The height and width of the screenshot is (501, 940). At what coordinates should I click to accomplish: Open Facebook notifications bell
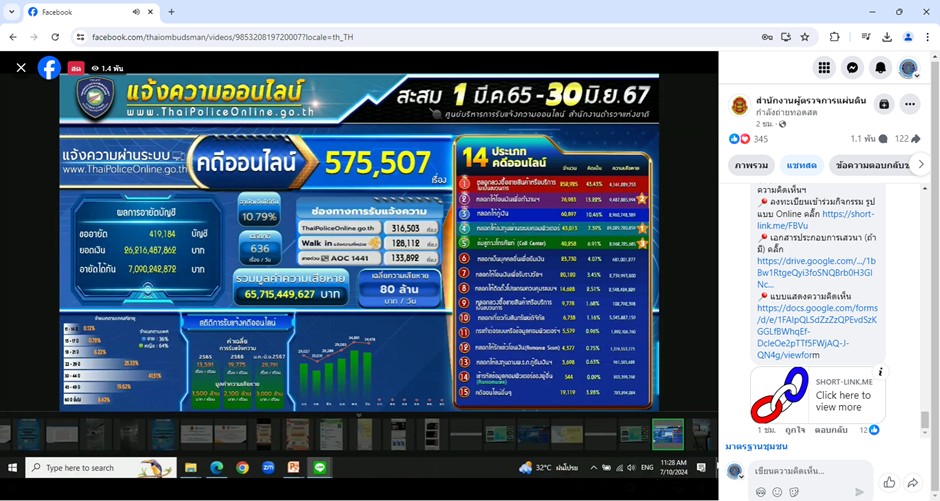click(880, 68)
